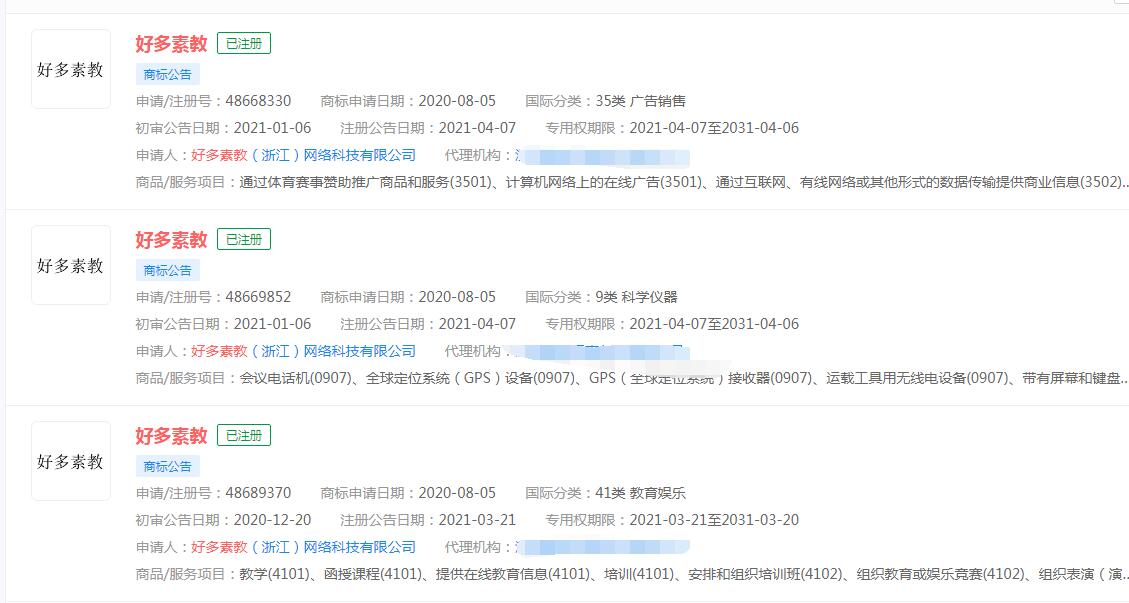Select registration number 48669852
This screenshot has height=603, width=1129.
tap(258, 297)
